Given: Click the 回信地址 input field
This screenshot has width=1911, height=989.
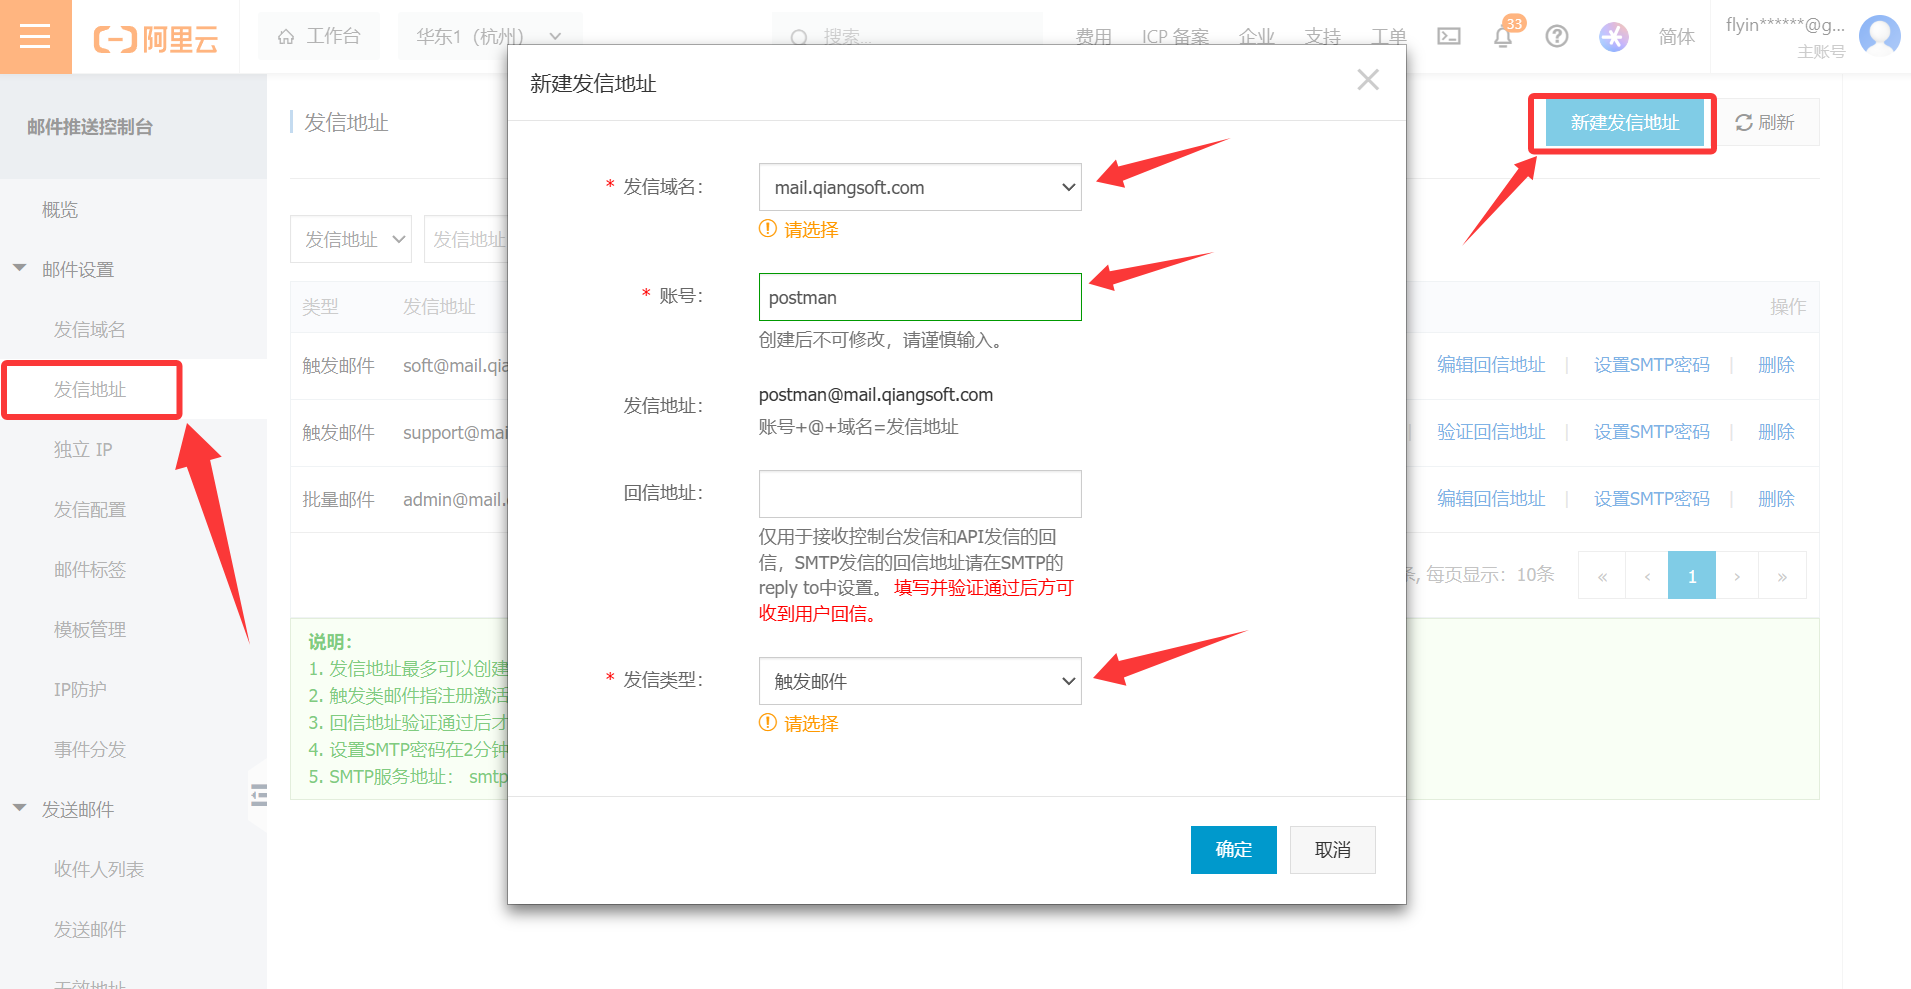Looking at the screenshot, I should pyautogui.click(x=920, y=494).
